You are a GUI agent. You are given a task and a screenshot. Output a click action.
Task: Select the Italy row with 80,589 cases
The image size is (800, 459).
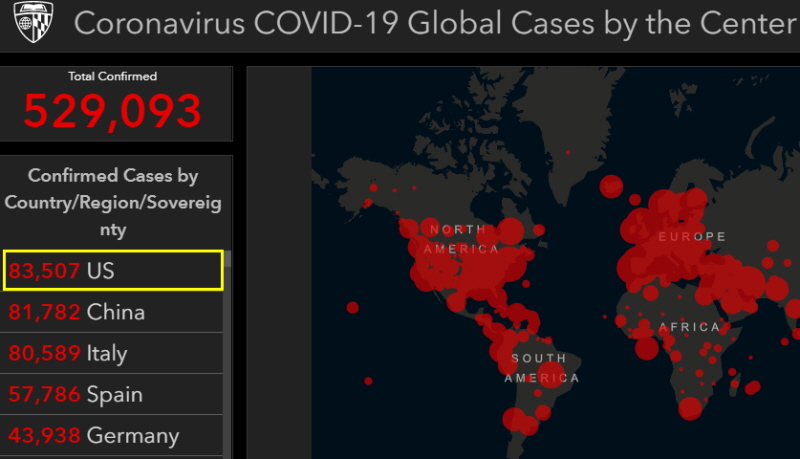pos(112,353)
